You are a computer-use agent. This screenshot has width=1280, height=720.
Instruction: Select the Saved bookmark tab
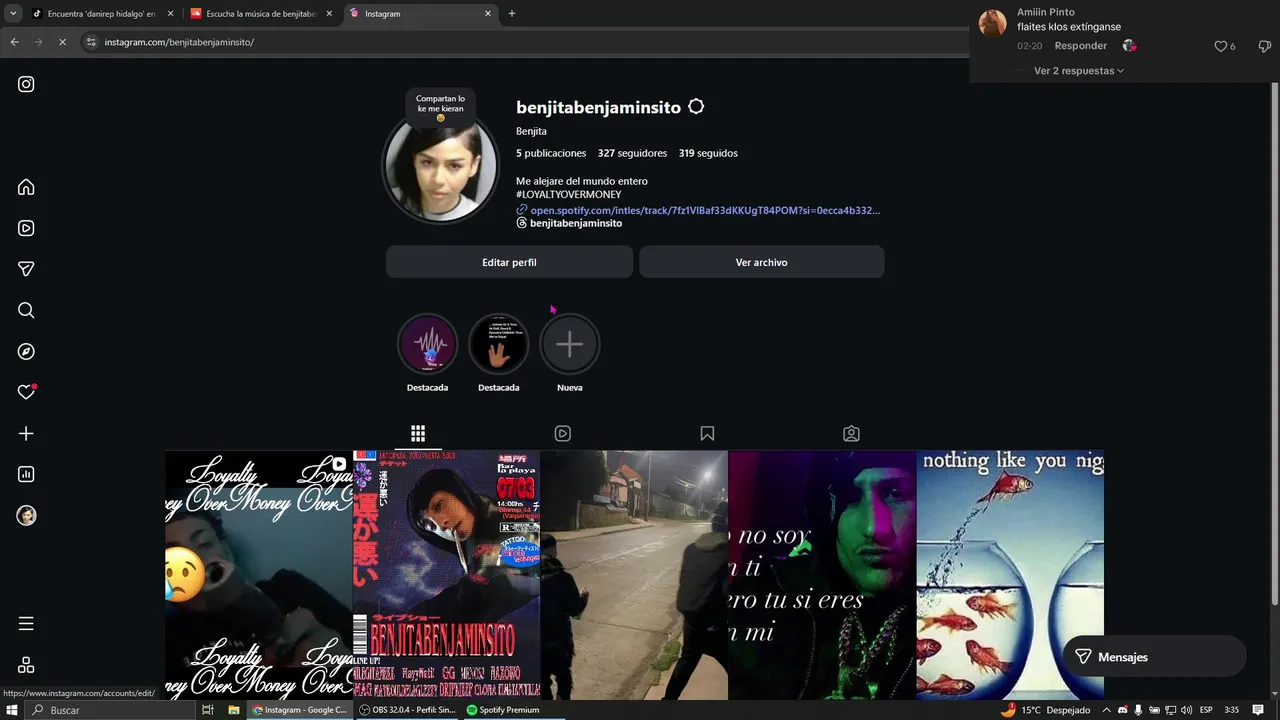pyautogui.click(x=707, y=434)
